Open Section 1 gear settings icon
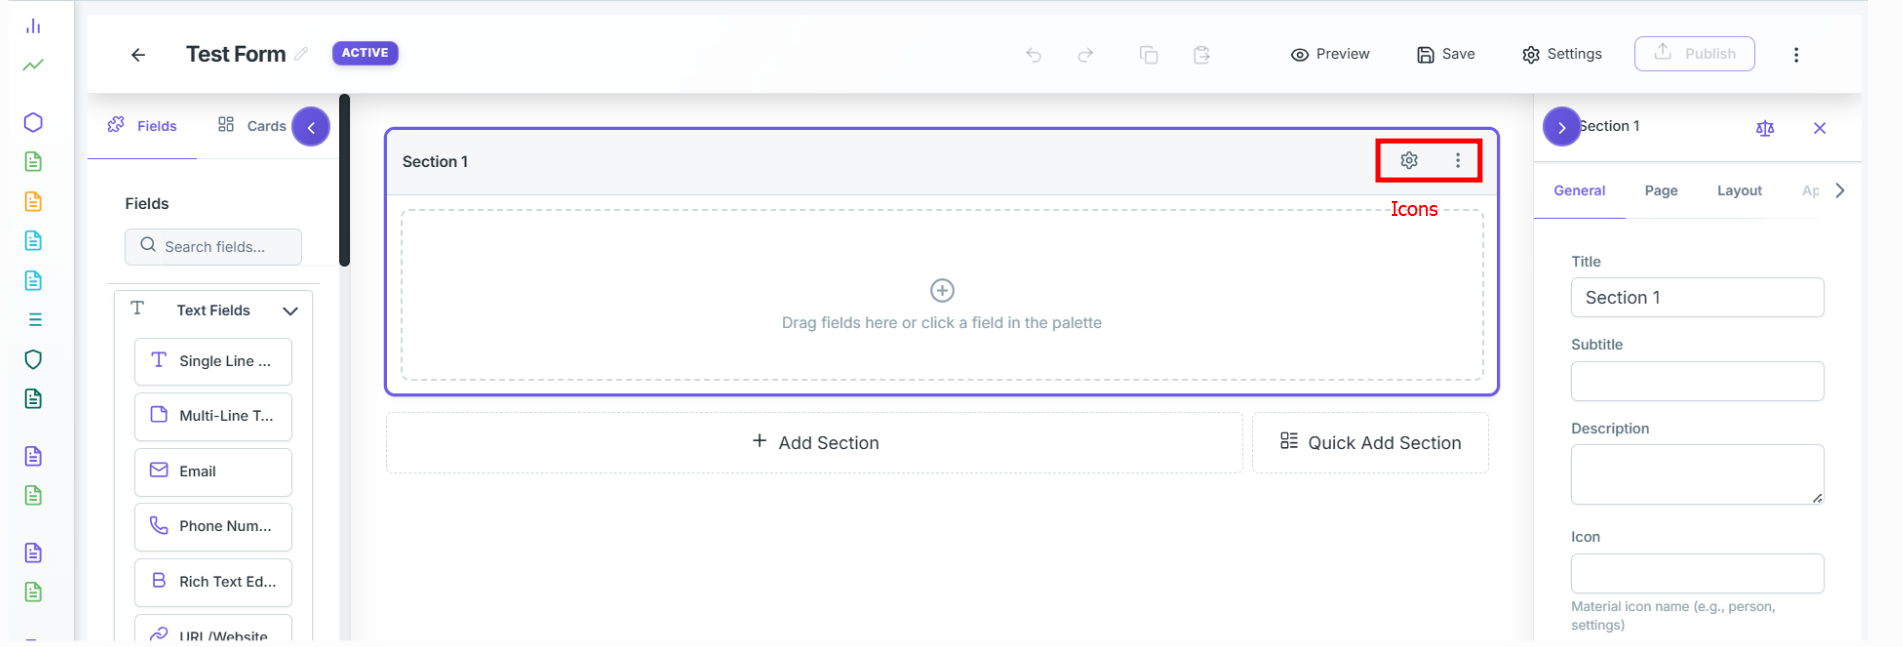The width and height of the screenshot is (1903, 647). (1409, 160)
